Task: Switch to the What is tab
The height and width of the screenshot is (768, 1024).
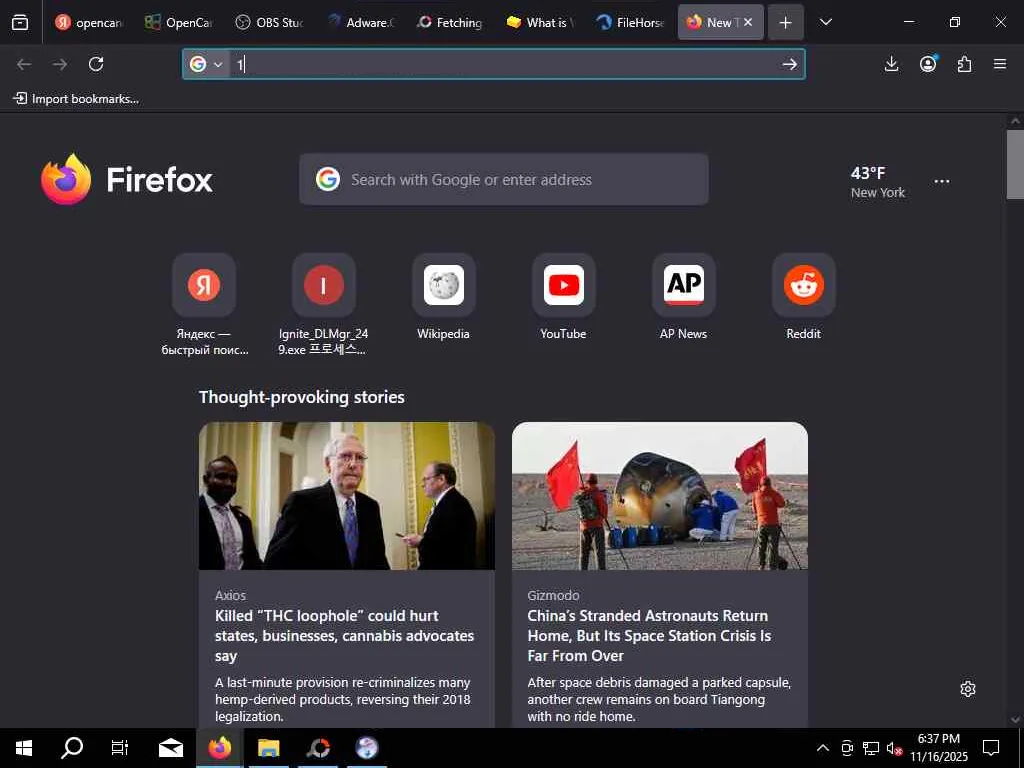Action: (539, 23)
